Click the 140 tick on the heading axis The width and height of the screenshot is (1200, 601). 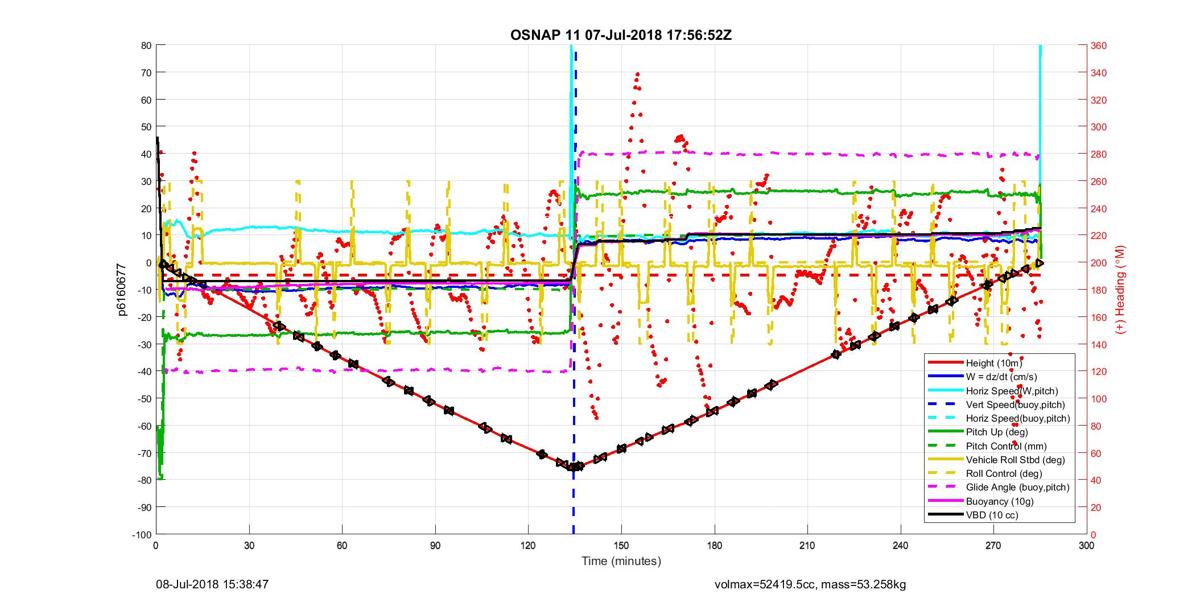coord(1100,344)
